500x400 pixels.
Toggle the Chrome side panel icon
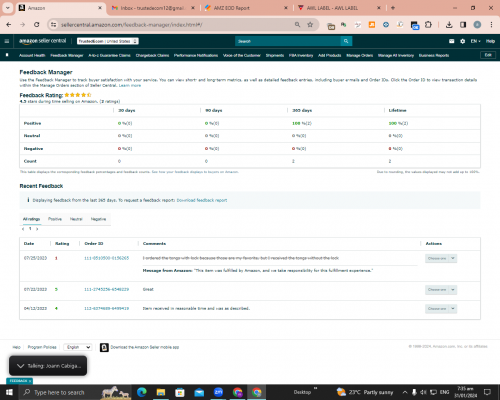tap(463, 24)
